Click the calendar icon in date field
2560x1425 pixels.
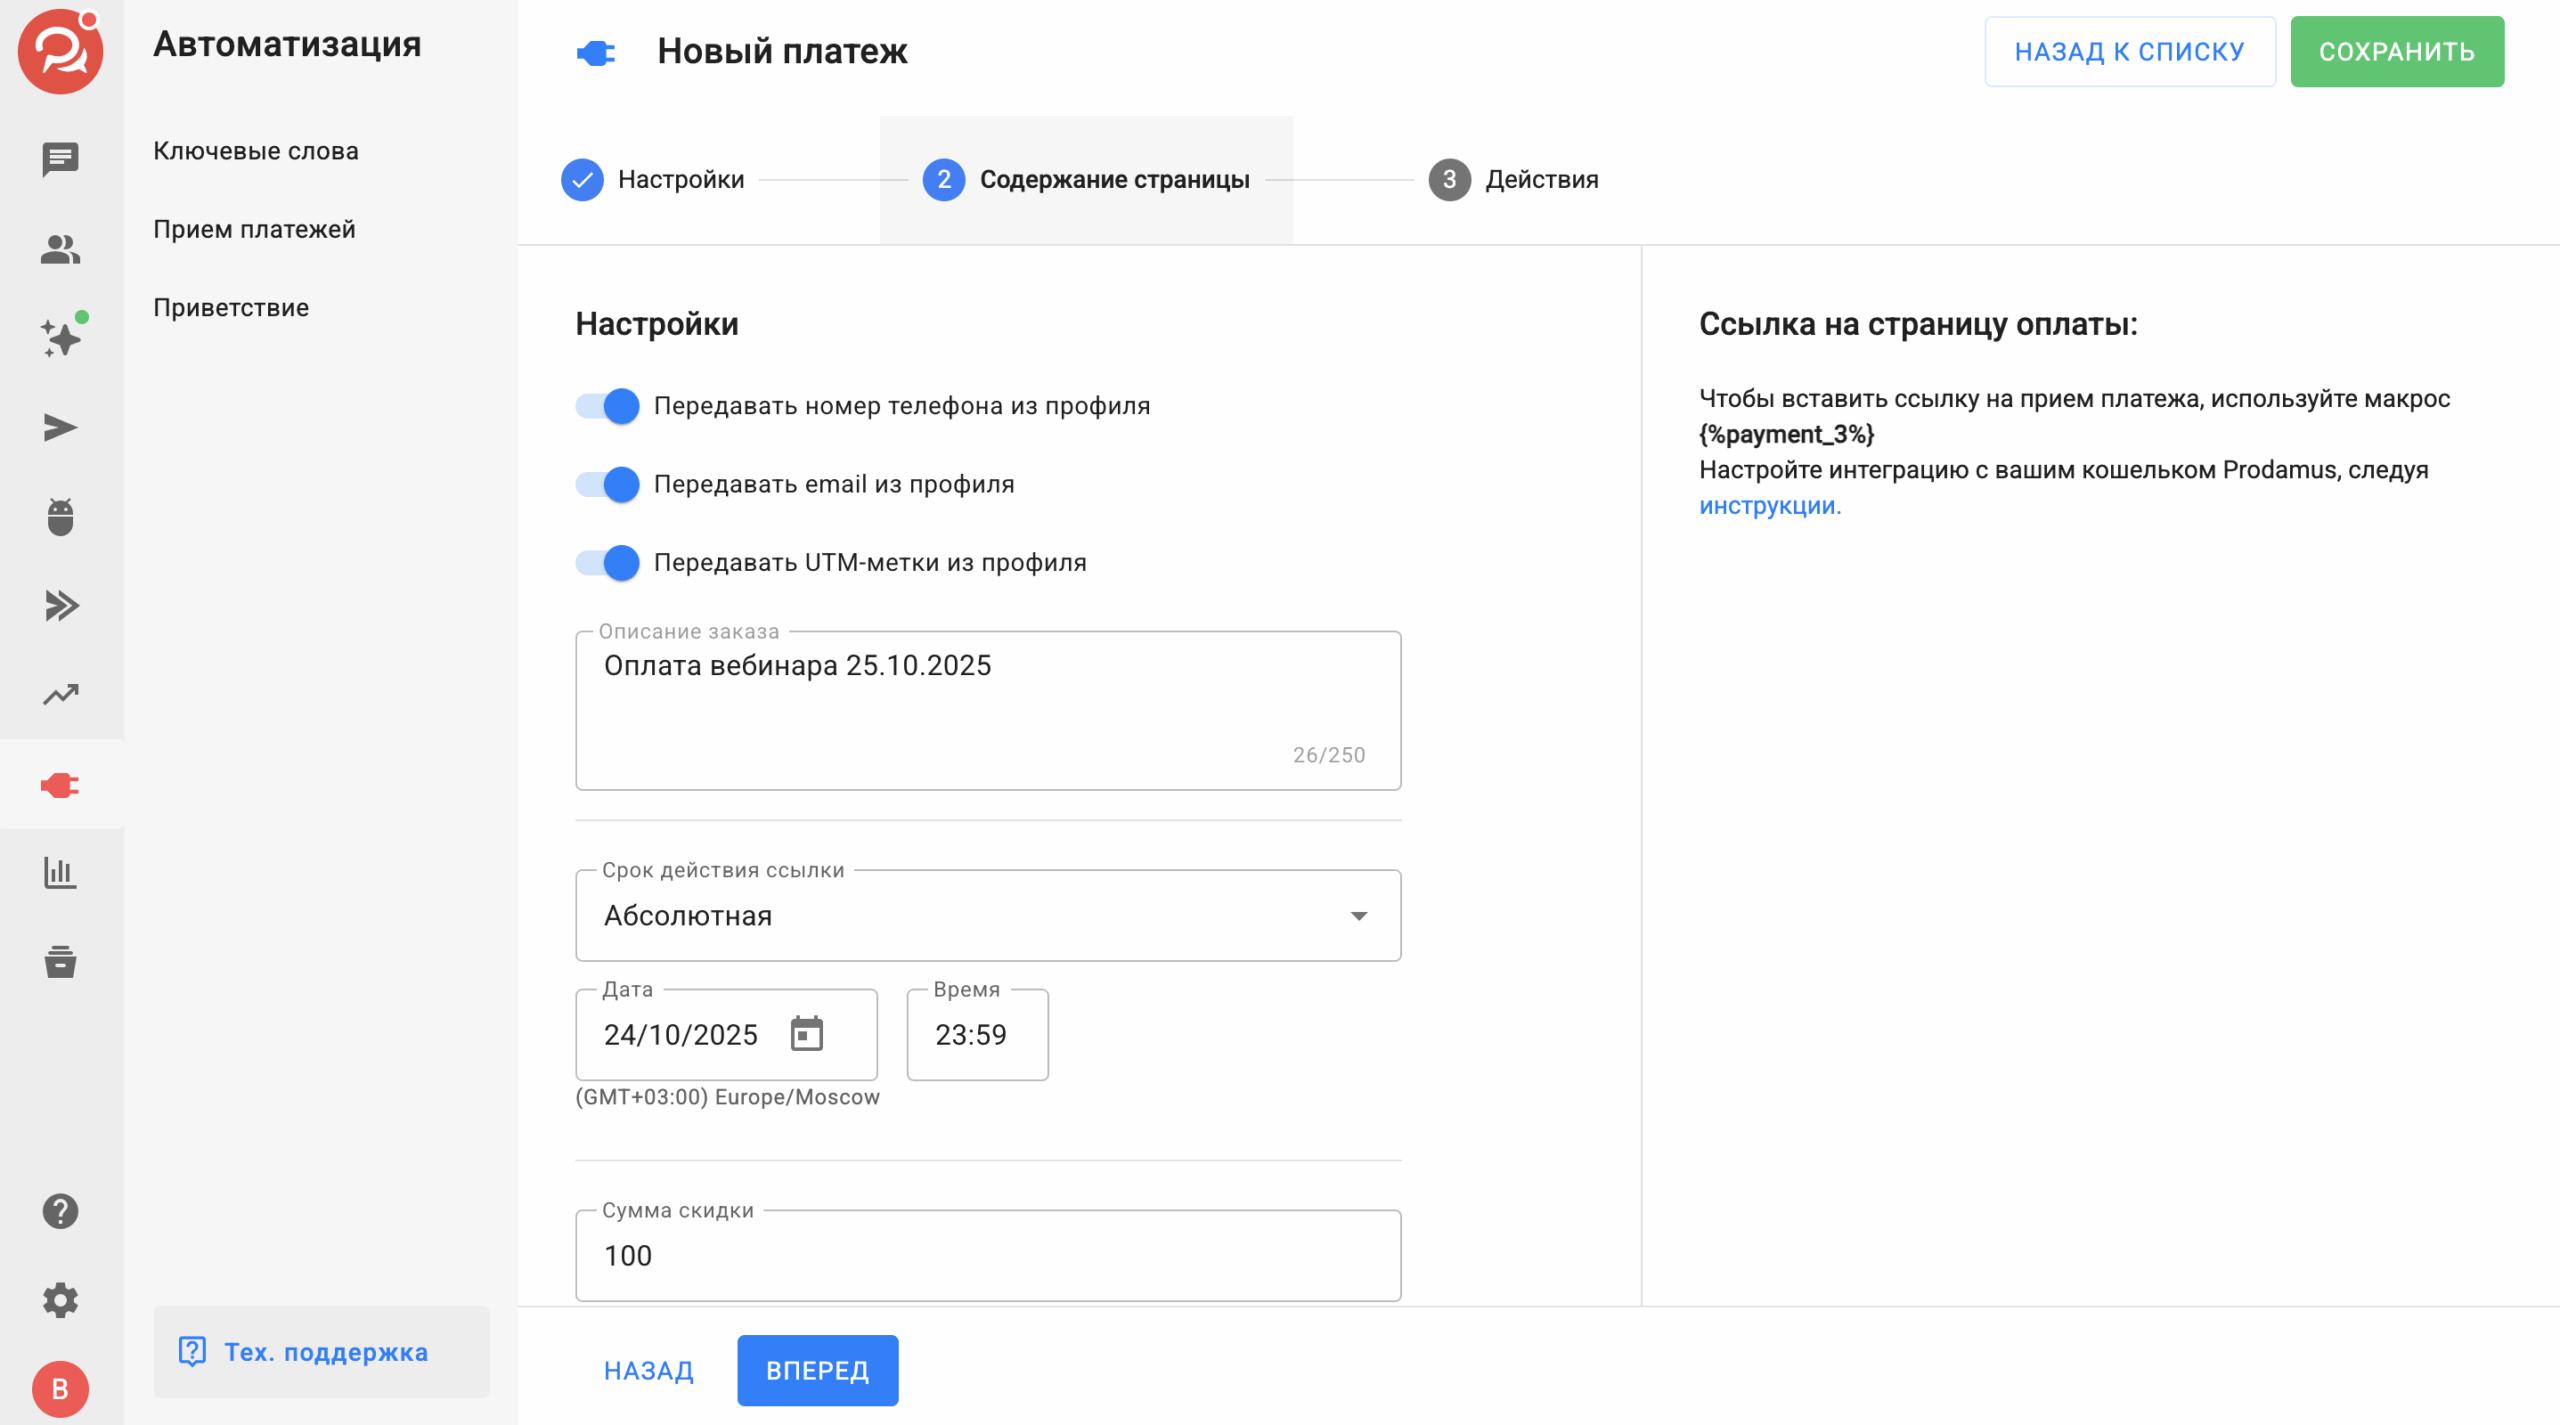tap(806, 1034)
